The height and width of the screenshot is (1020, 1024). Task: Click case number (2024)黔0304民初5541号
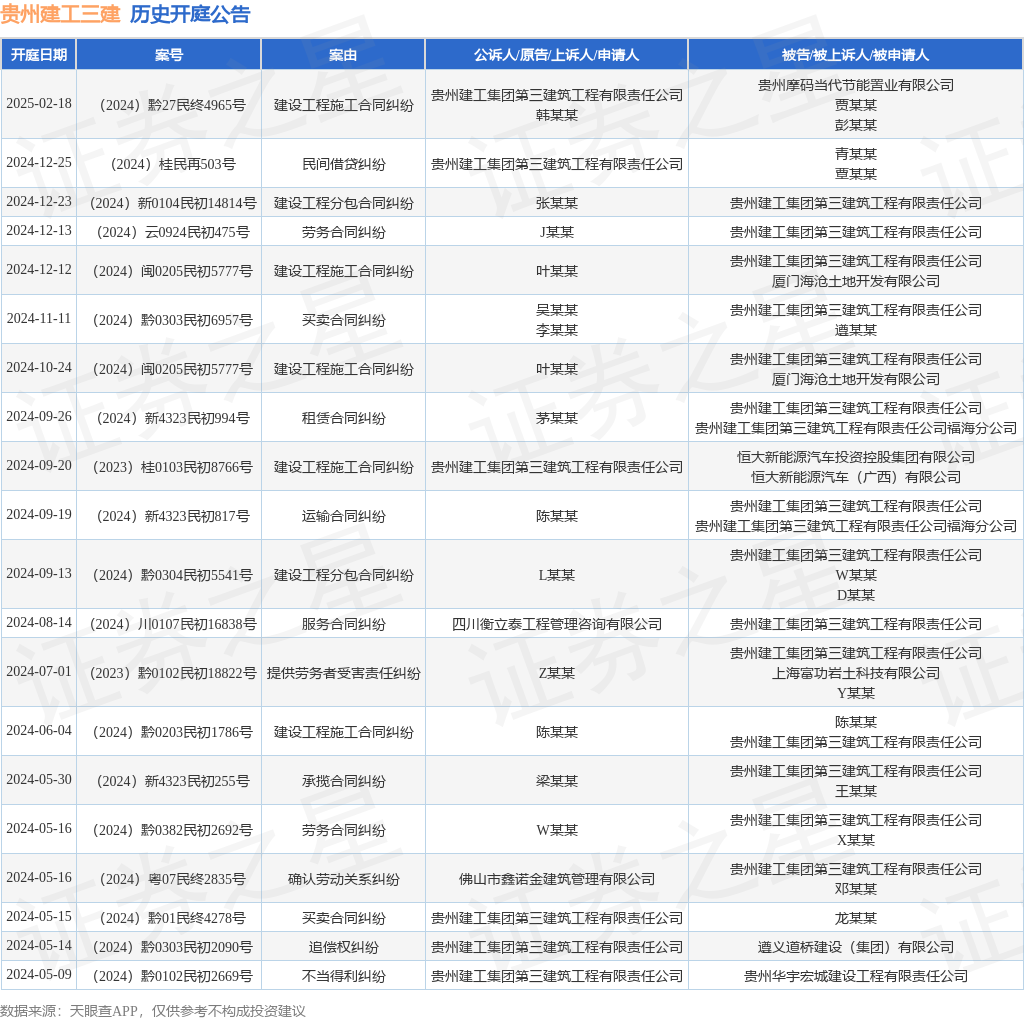168,575
